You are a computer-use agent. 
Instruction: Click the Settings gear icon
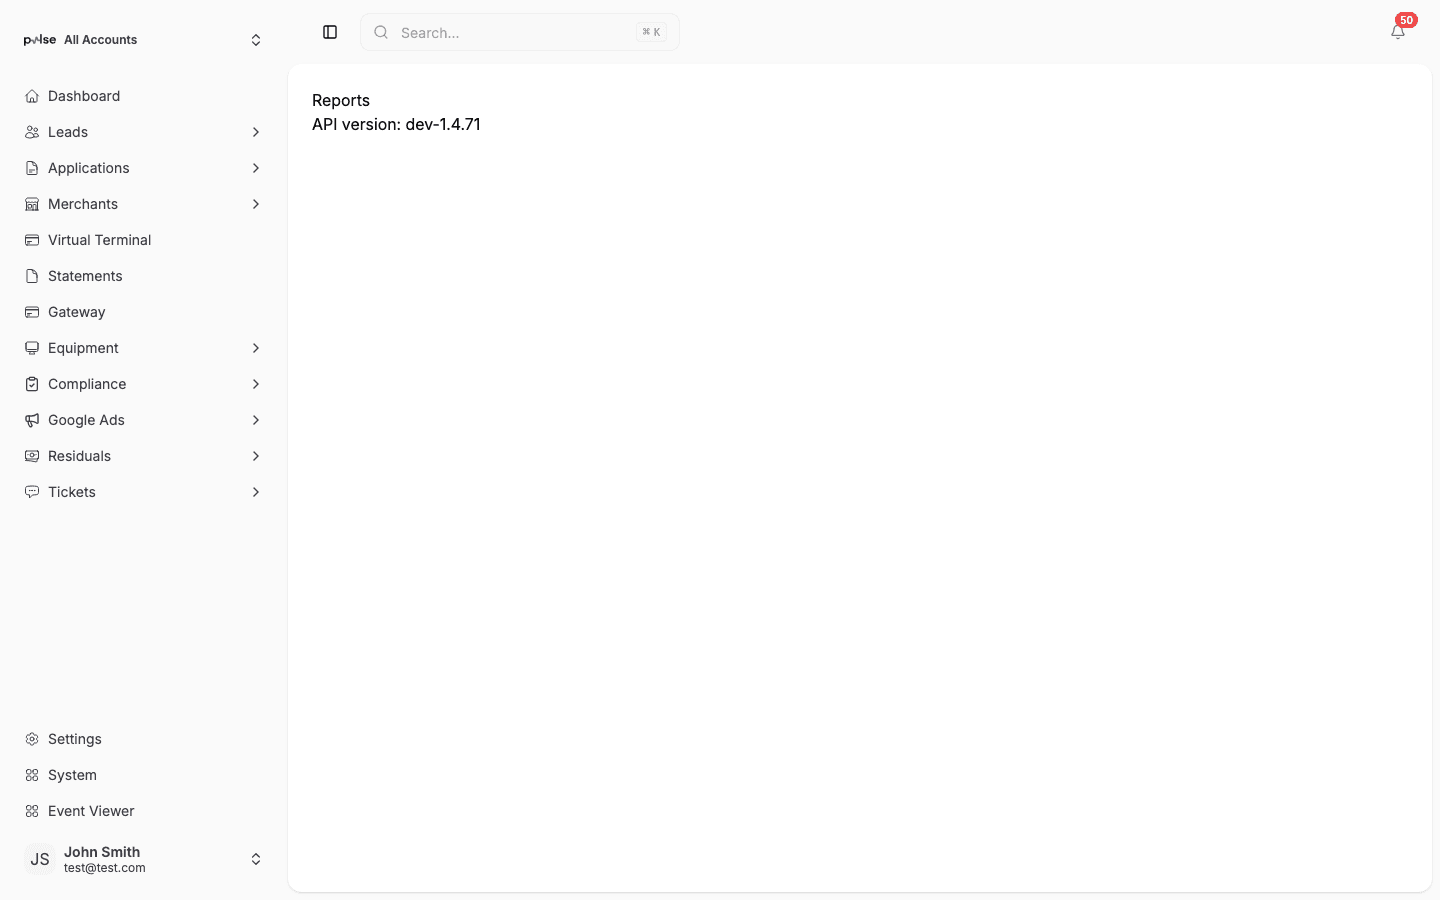pos(32,739)
